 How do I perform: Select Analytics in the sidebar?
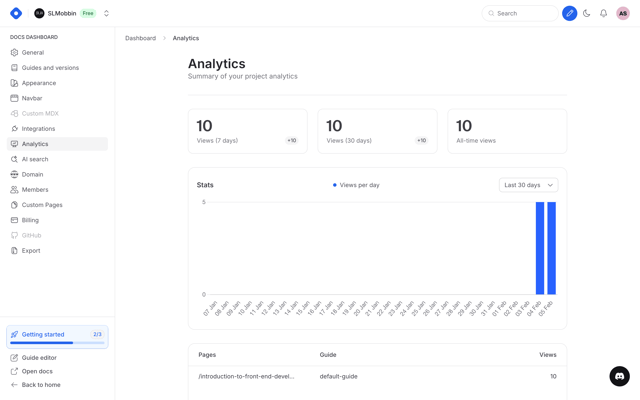57,144
